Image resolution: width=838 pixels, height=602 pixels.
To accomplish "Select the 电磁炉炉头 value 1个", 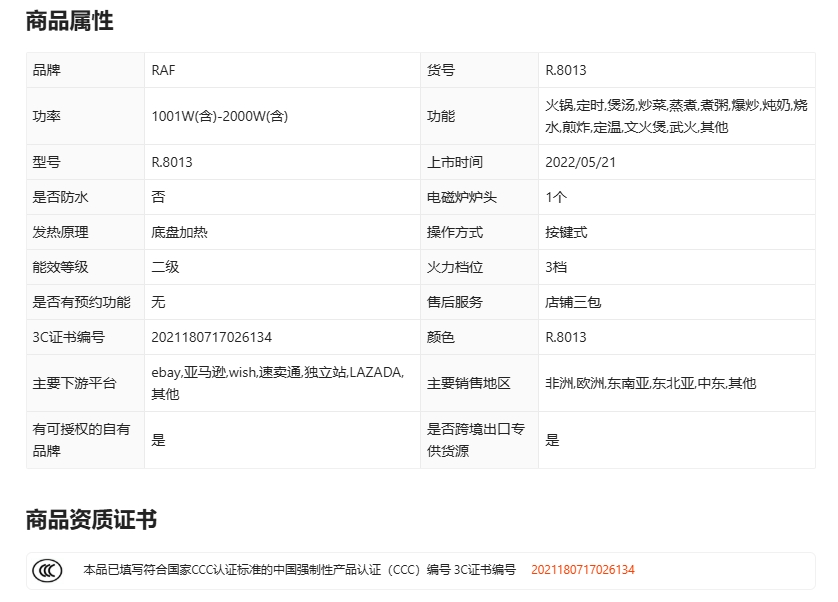I will pos(556,197).
